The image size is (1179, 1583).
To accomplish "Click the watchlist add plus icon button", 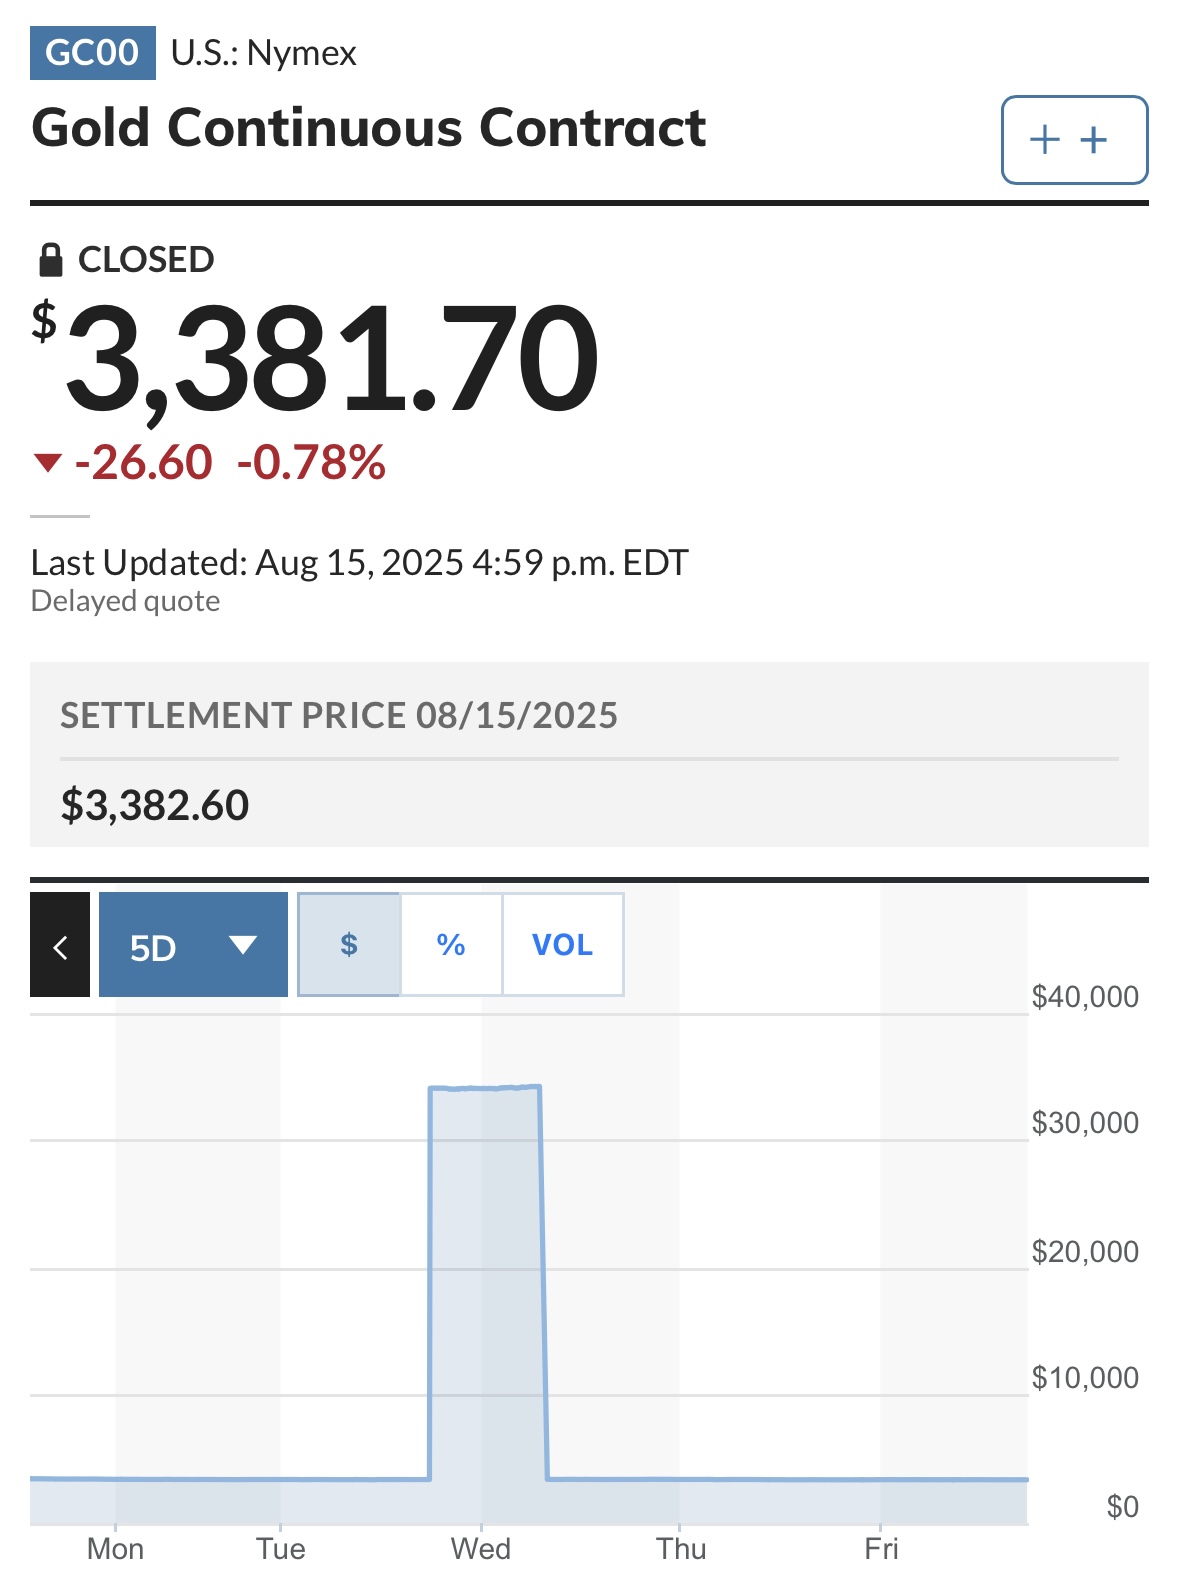I will pos(1074,140).
